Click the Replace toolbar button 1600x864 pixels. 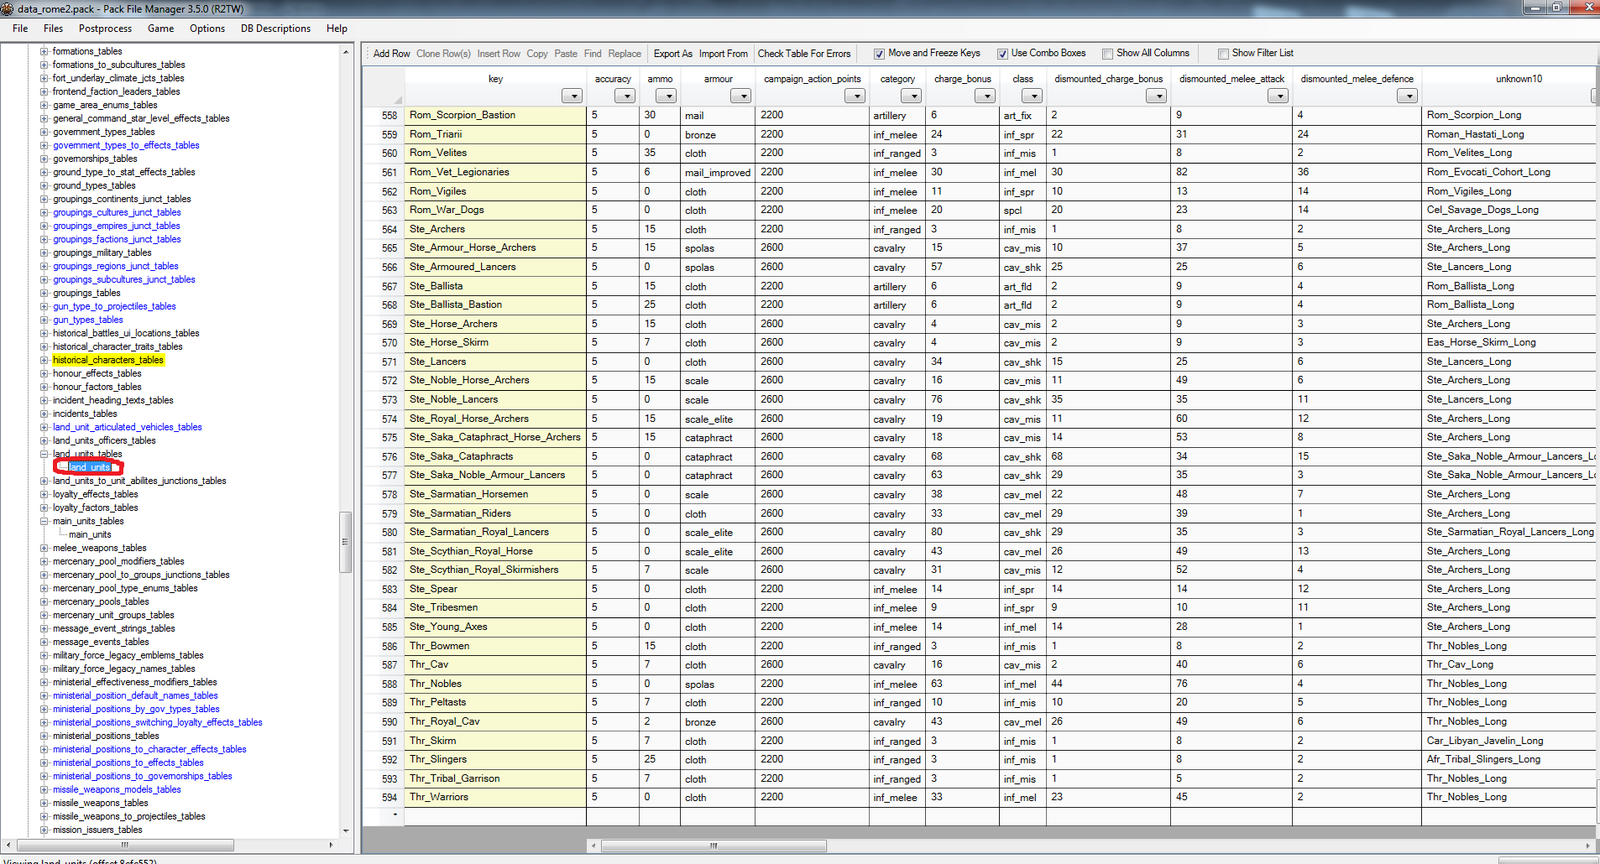[625, 54]
